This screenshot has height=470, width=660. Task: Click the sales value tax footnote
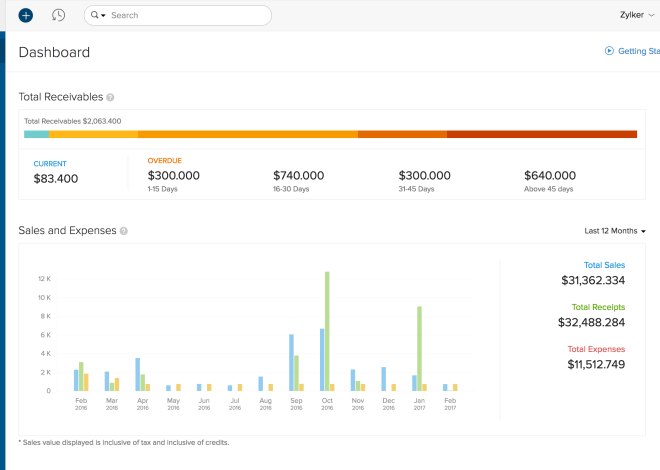[124, 443]
